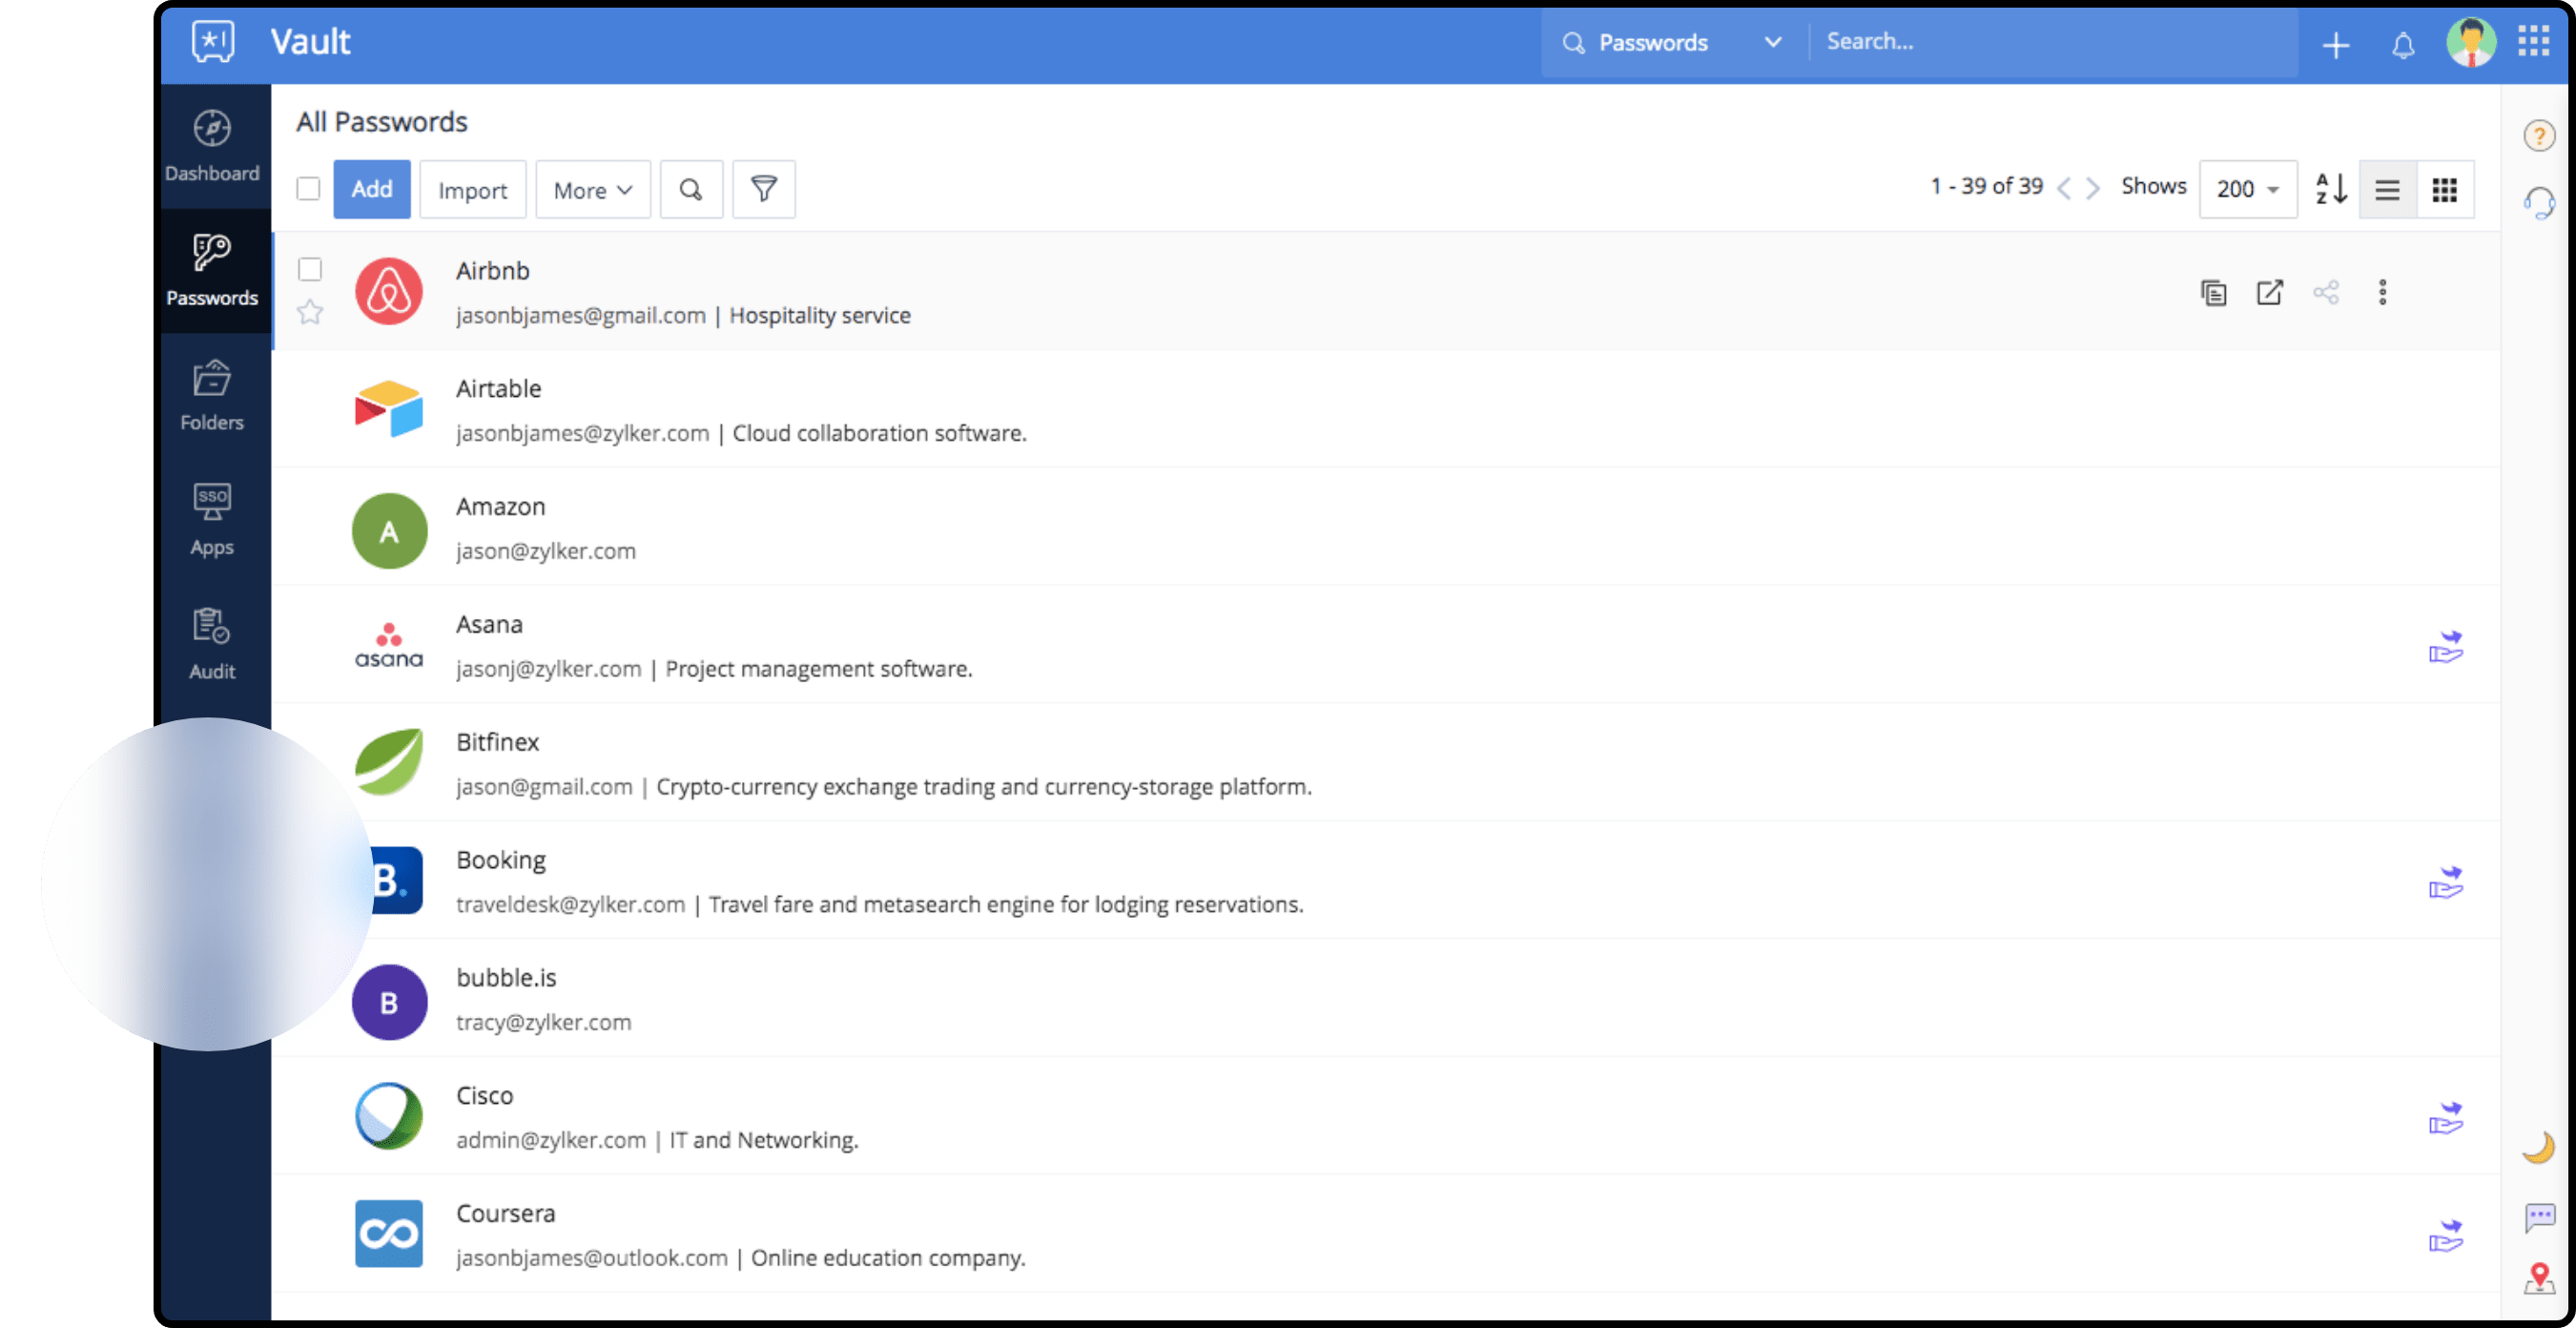Star the Airbnb entry as favorite
The height and width of the screenshot is (1328, 2576).
click(309, 313)
